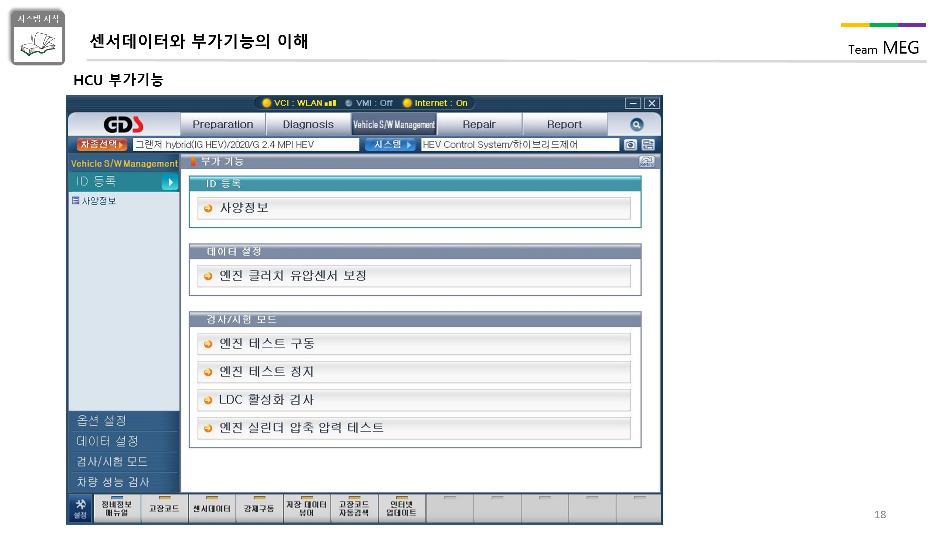938x544 pixels.
Task: Click the 차종선택 vehicle select button
Action: pos(102,144)
